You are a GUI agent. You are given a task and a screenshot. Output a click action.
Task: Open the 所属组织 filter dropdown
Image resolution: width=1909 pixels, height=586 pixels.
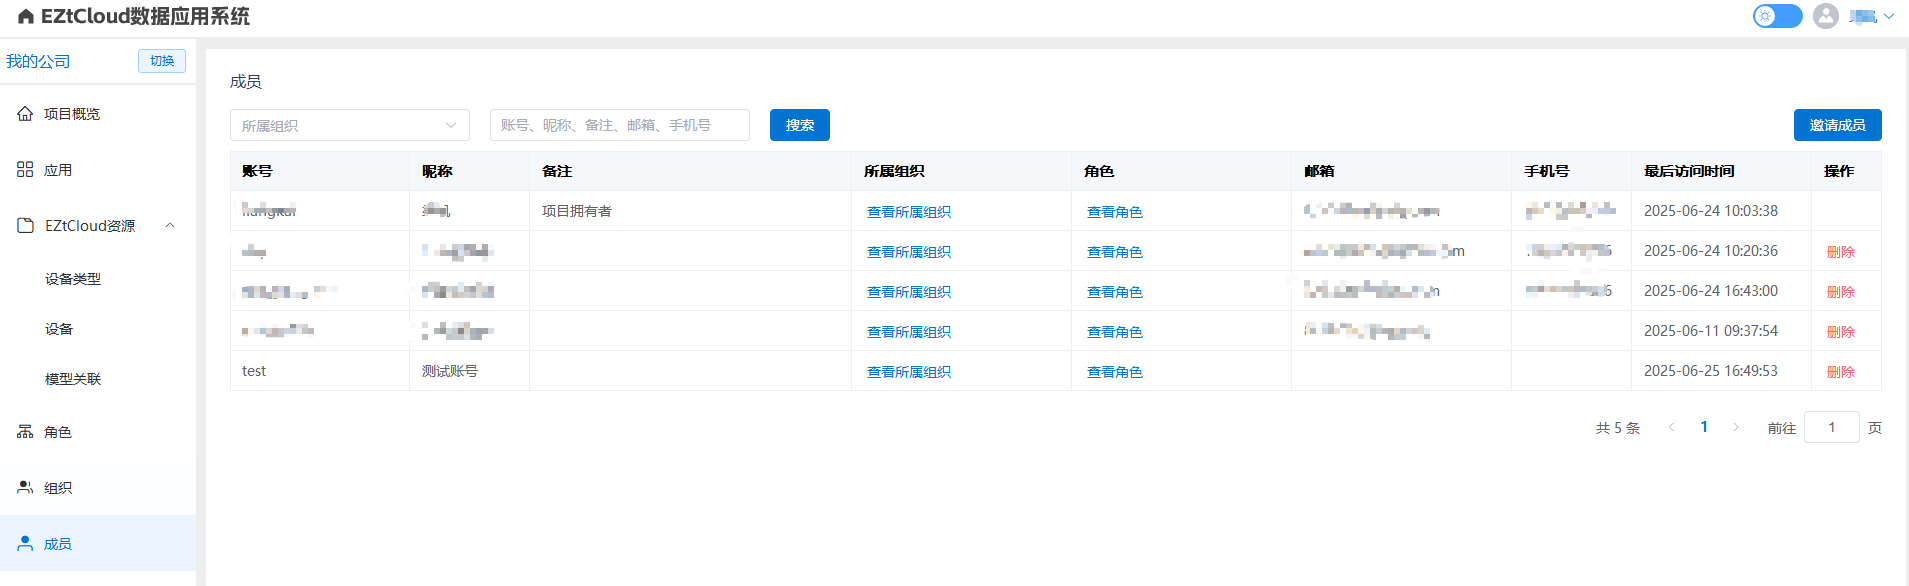pos(349,125)
